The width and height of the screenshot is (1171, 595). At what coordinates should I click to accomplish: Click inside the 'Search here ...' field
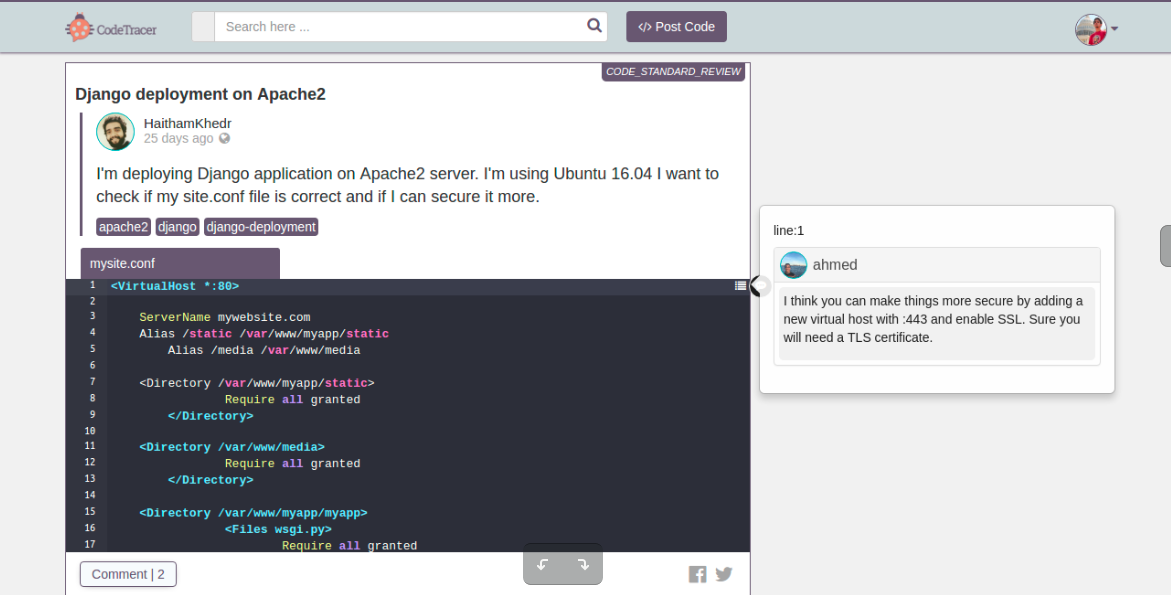400,27
